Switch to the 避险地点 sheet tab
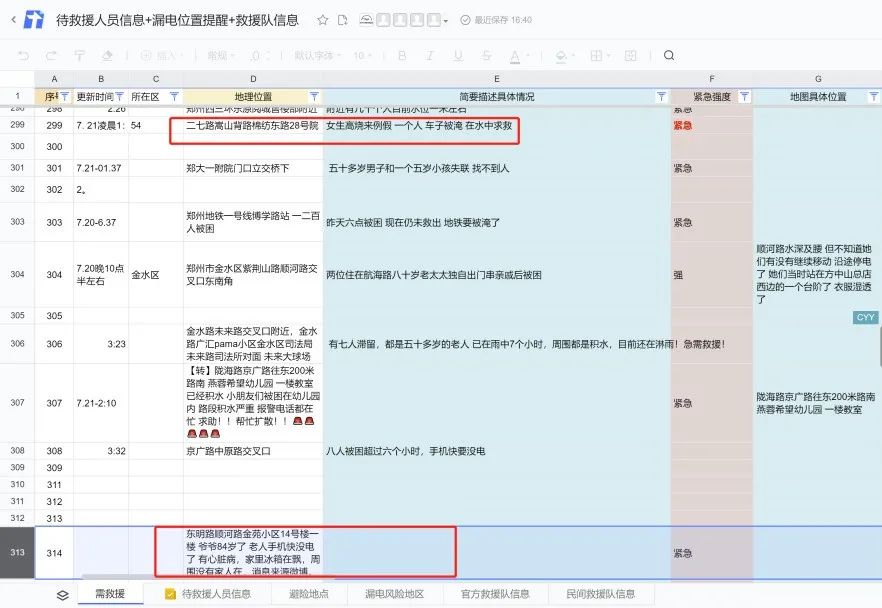The width and height of the screenshot is (882, 608). click(x=309, y=594)
